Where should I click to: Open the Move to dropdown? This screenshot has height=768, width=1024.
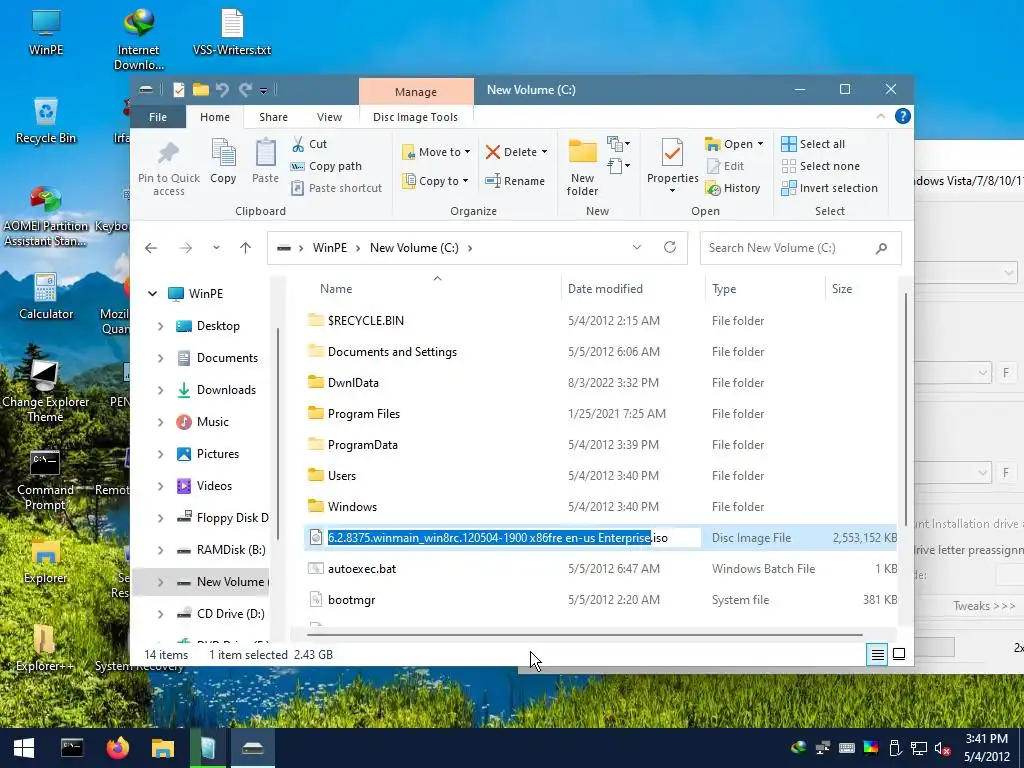[436, 152]
